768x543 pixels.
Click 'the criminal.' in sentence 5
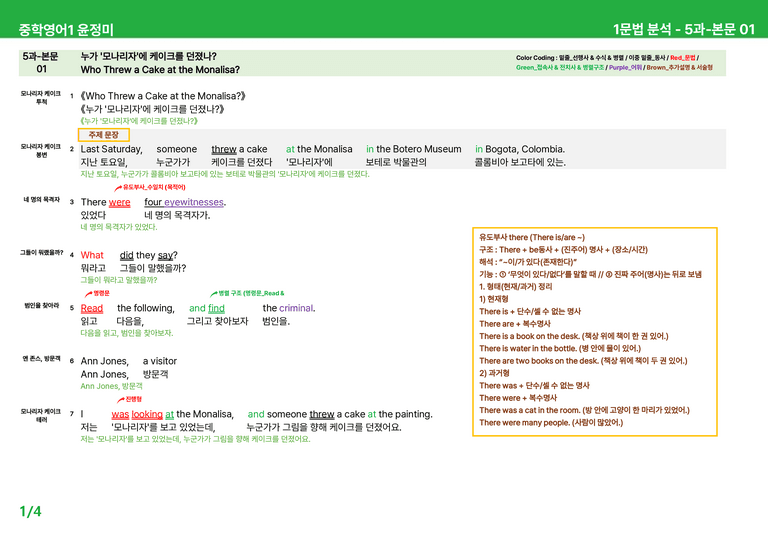pos(289,308)
